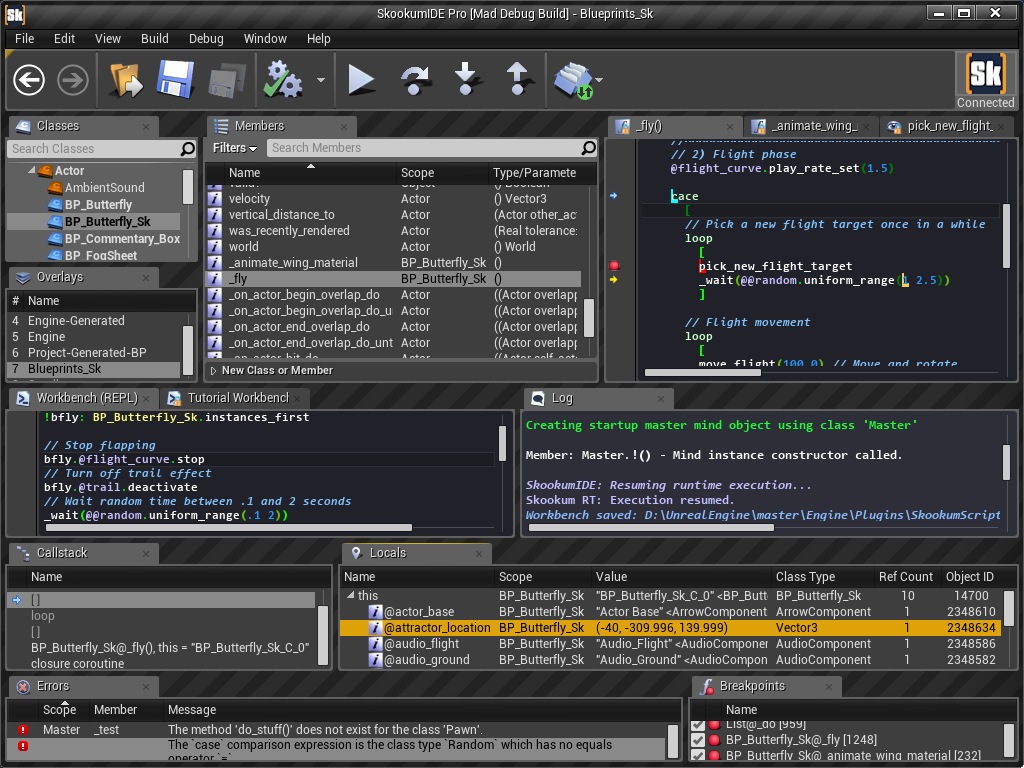Go back with the left arrow toolbar icon
Image resolution: width=1024 pixels, height=768 pixels.
point(29,80)
